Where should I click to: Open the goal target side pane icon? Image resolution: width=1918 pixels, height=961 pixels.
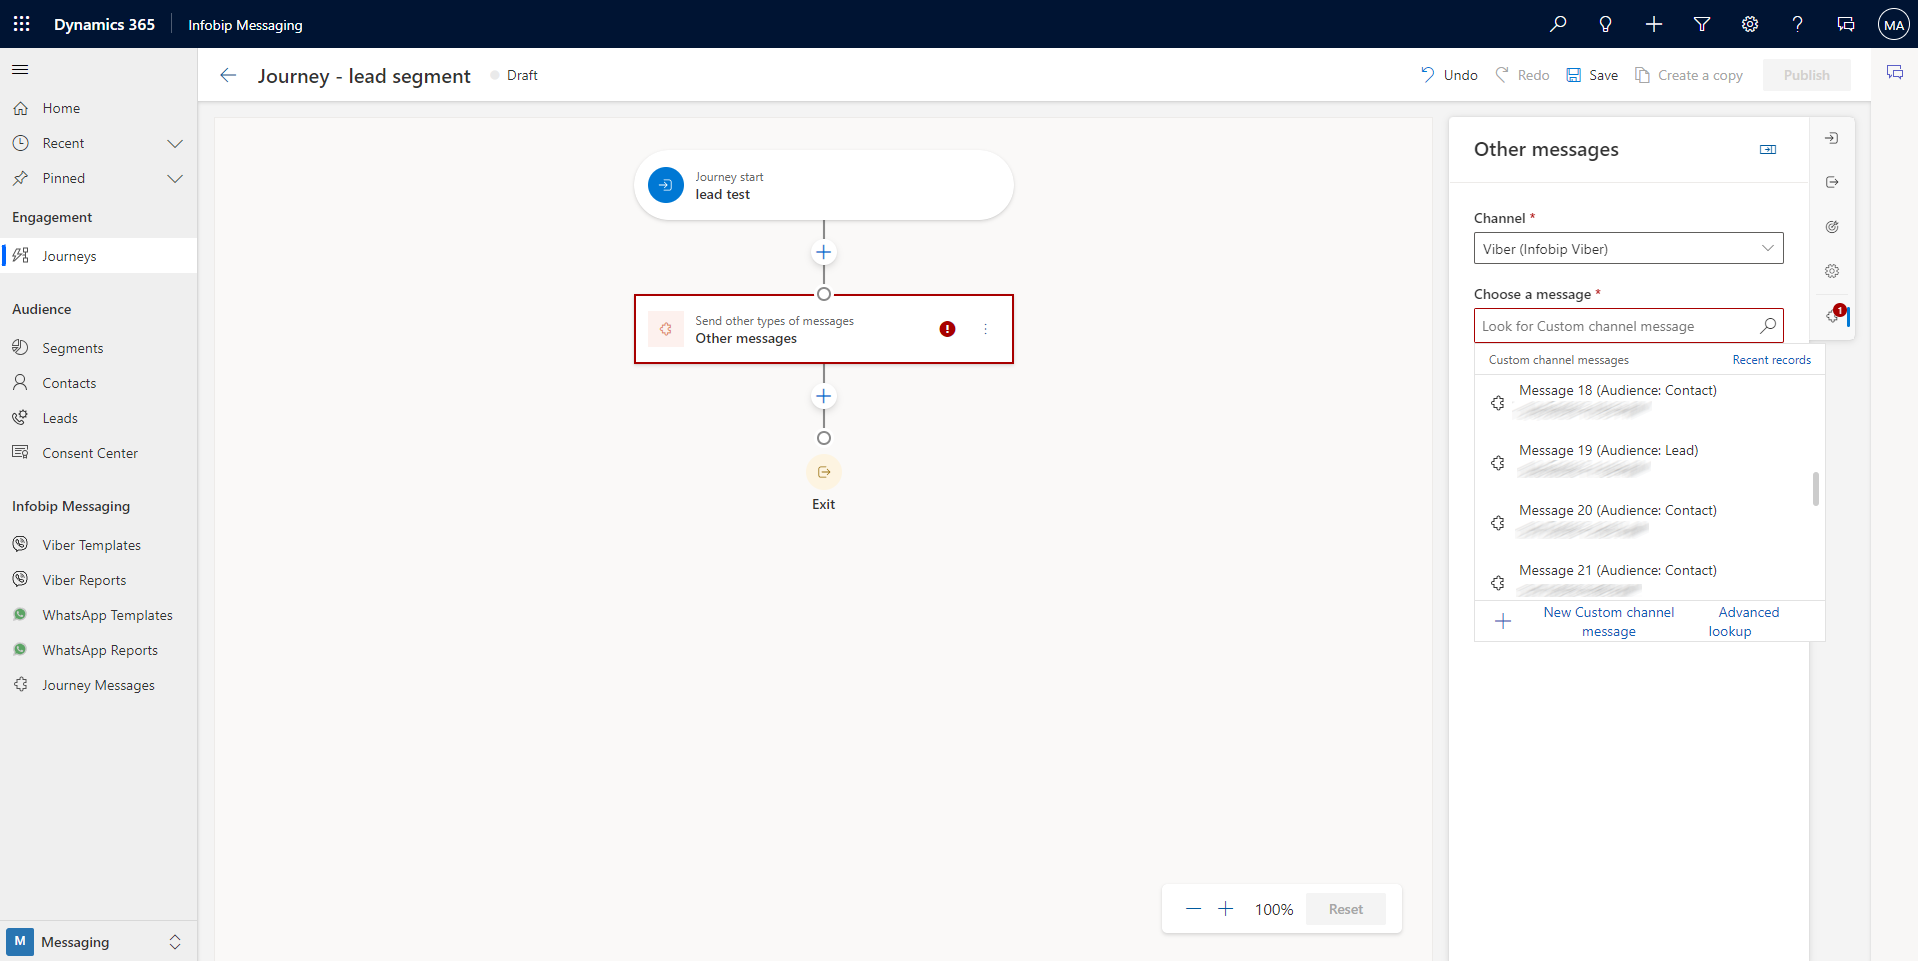1832,227
